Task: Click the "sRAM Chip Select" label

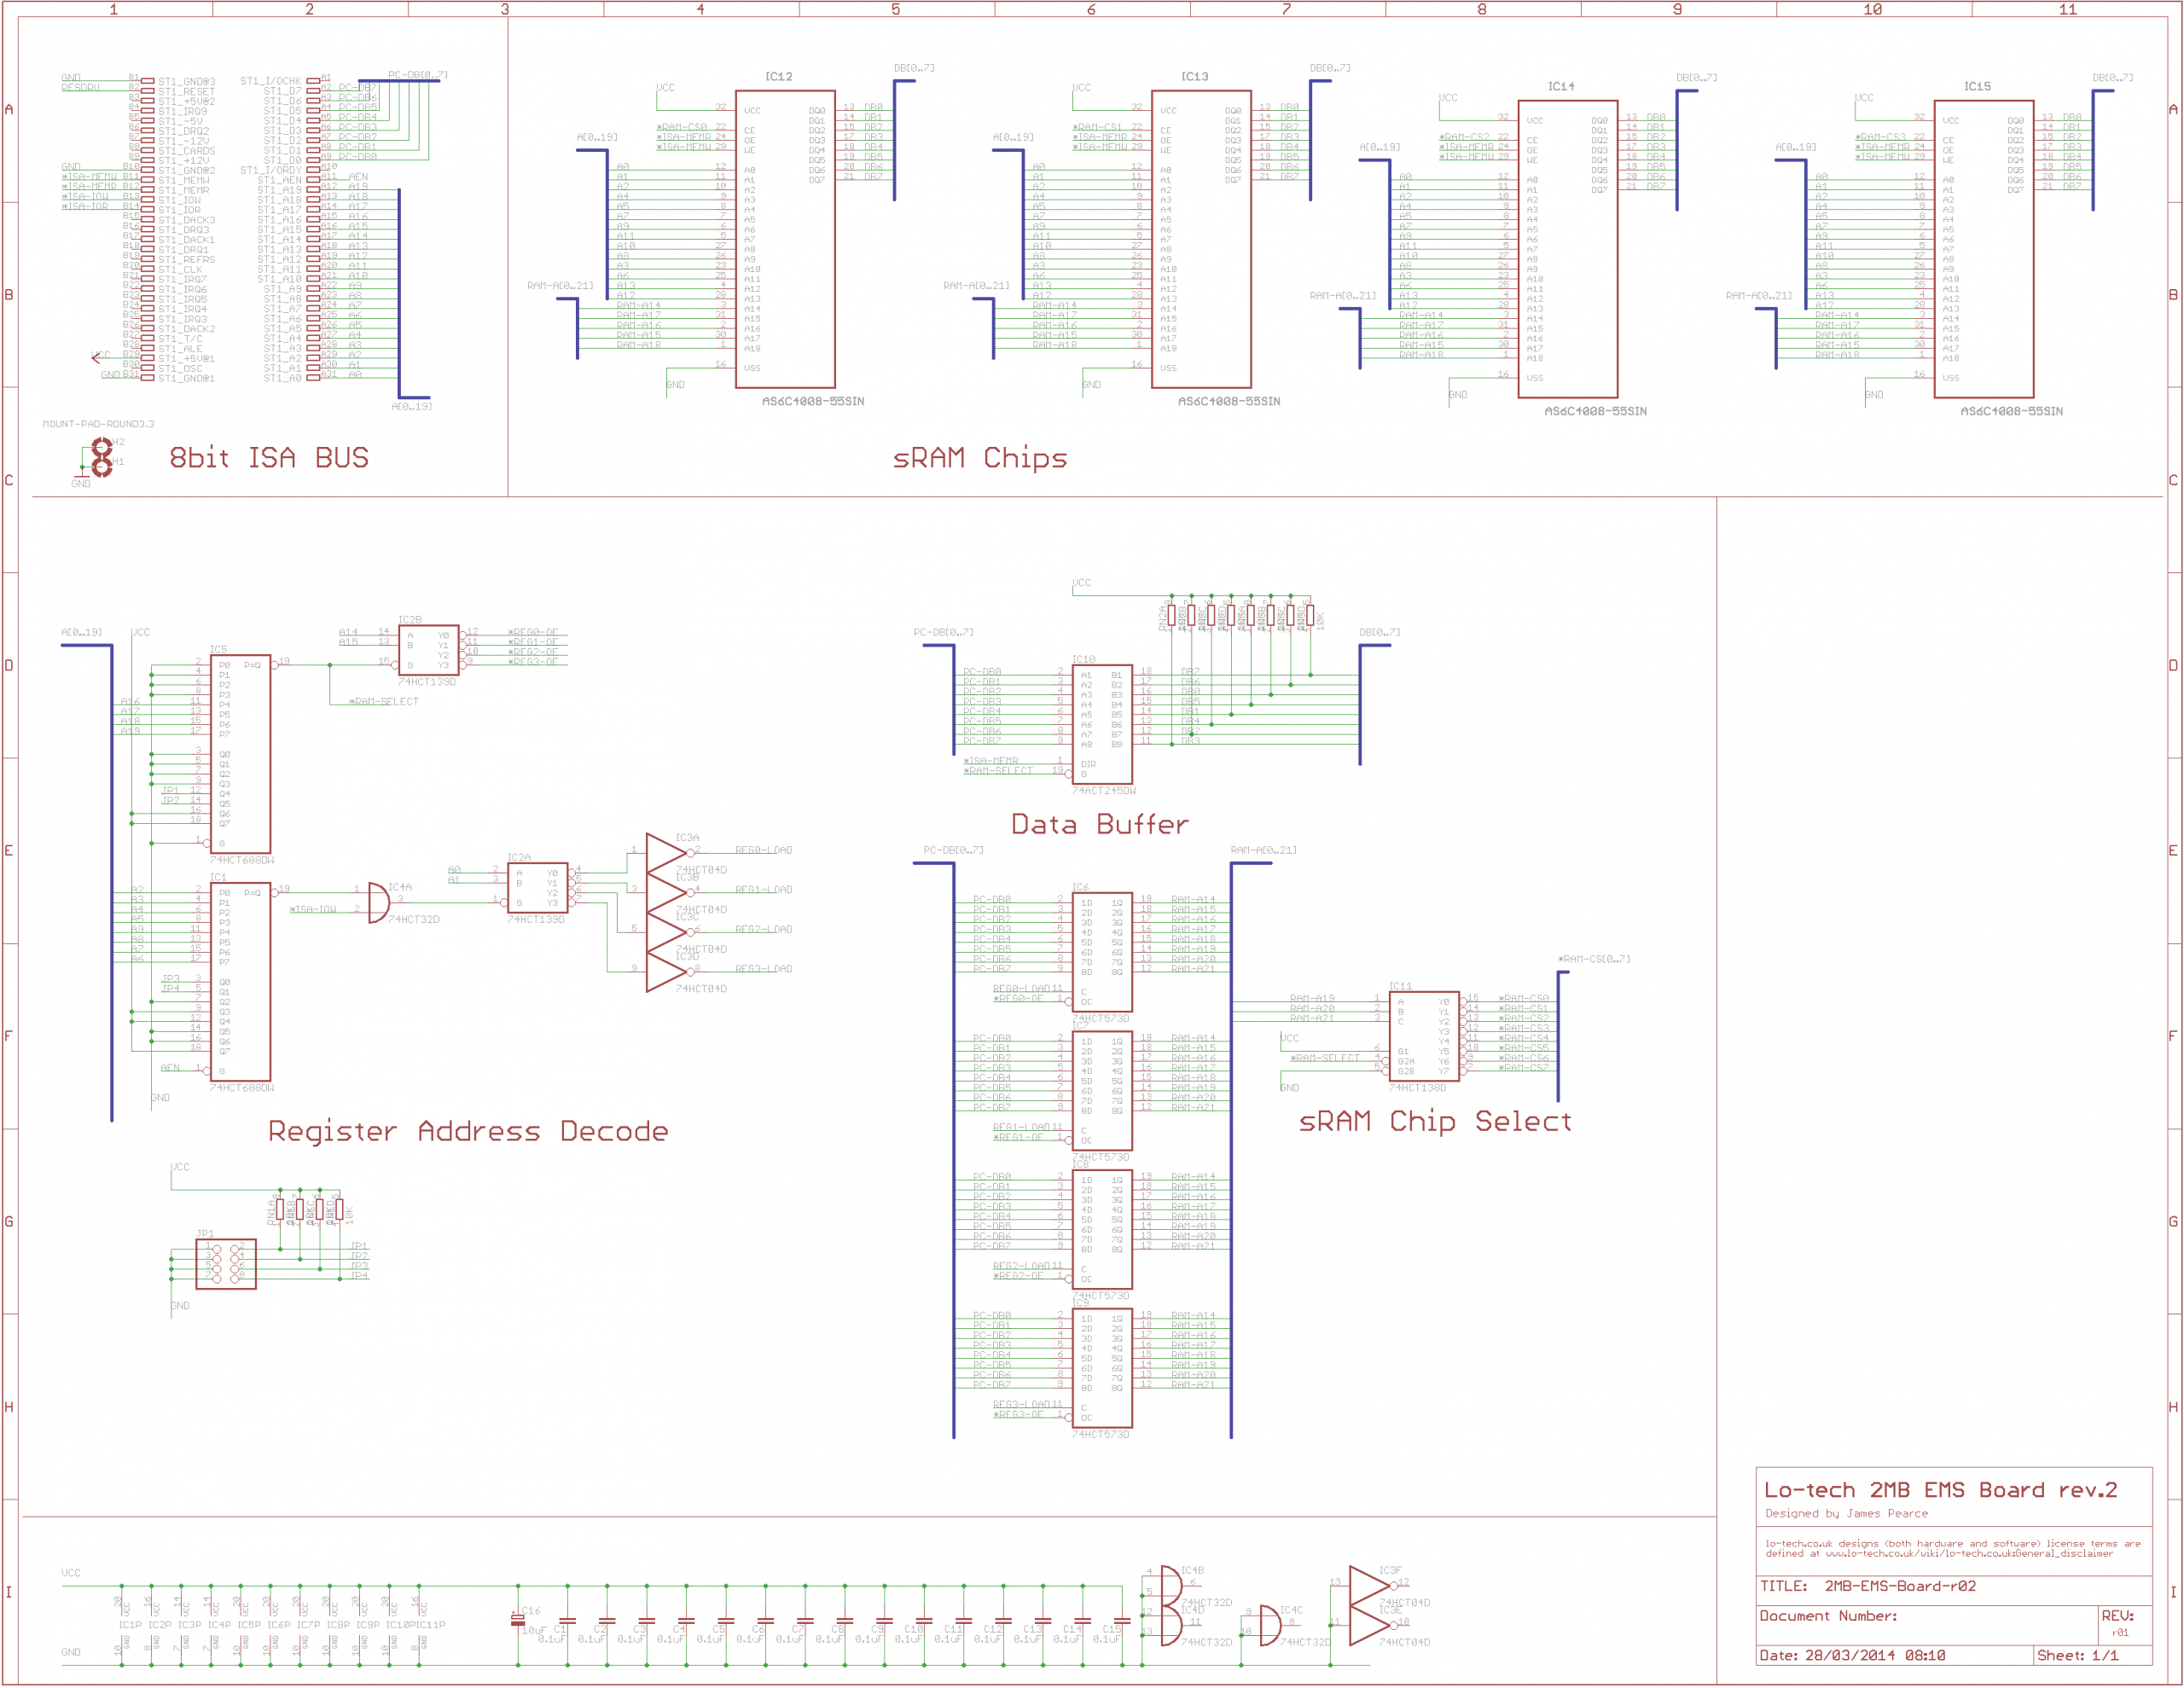Action: (x=1434, y=1121)
